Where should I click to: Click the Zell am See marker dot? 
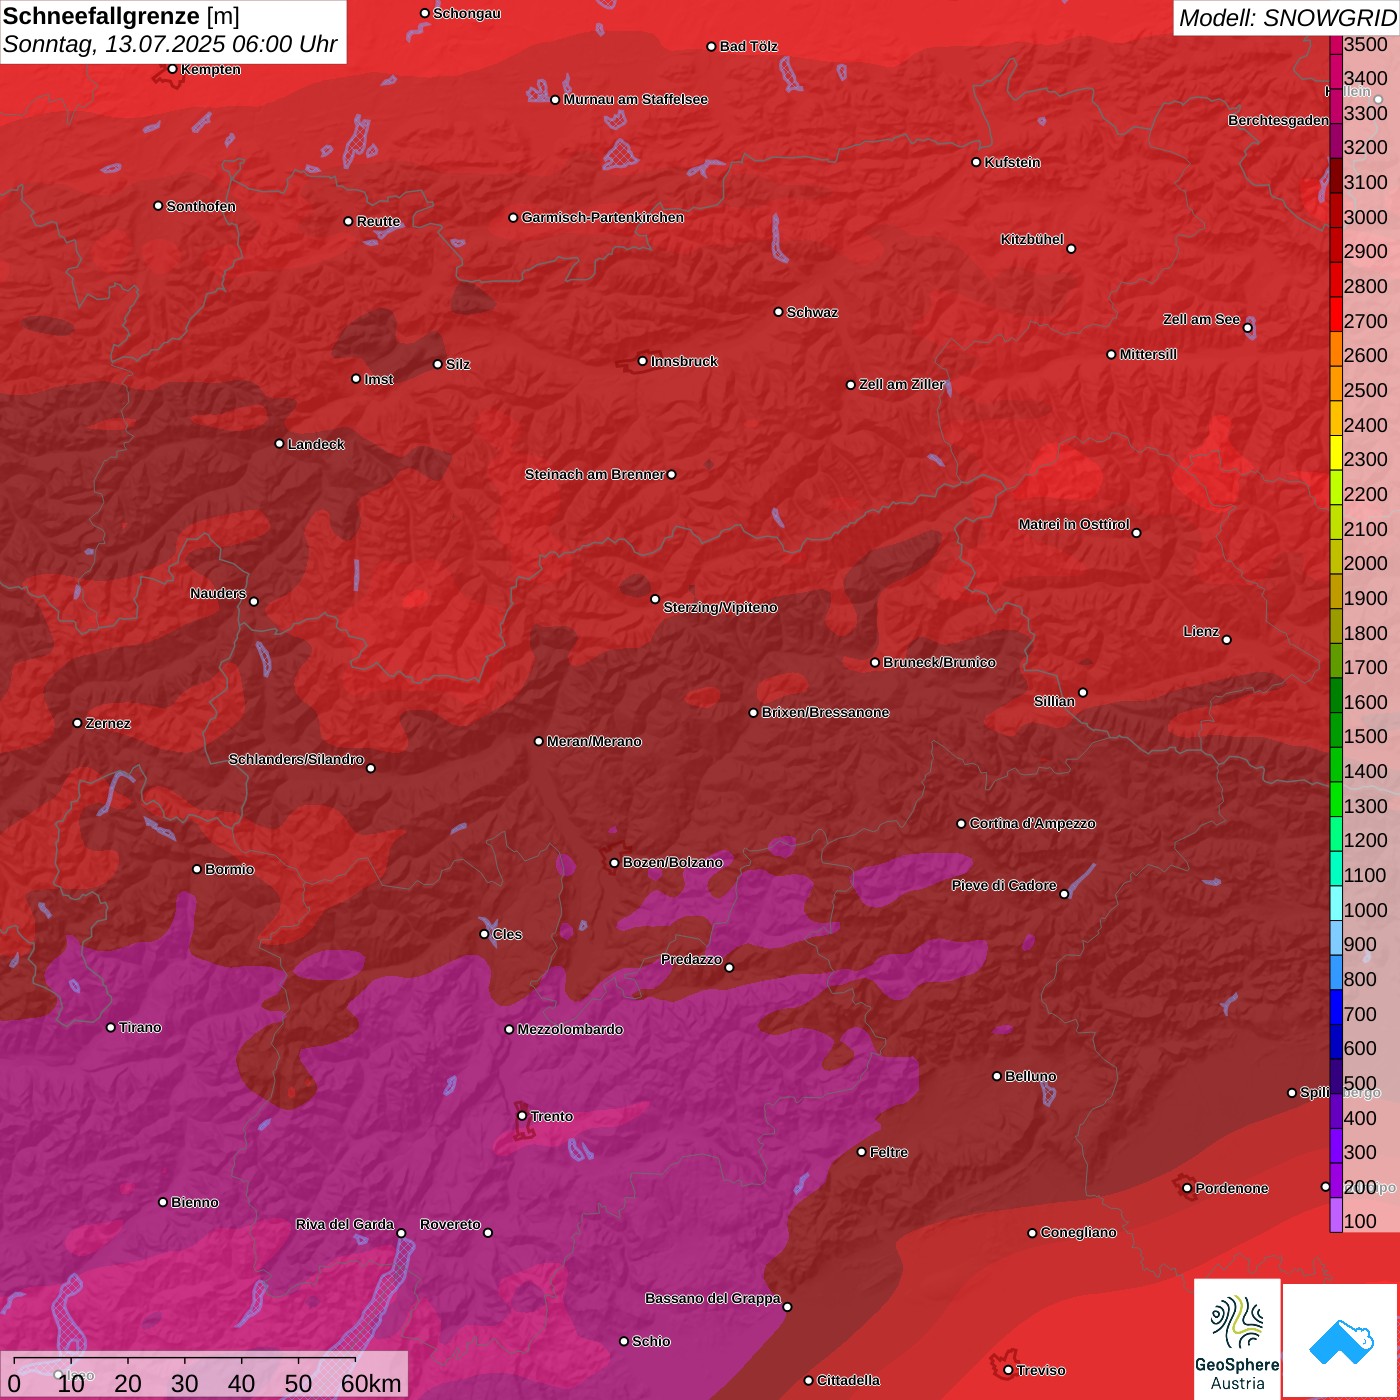click(x=1248, y=328)
